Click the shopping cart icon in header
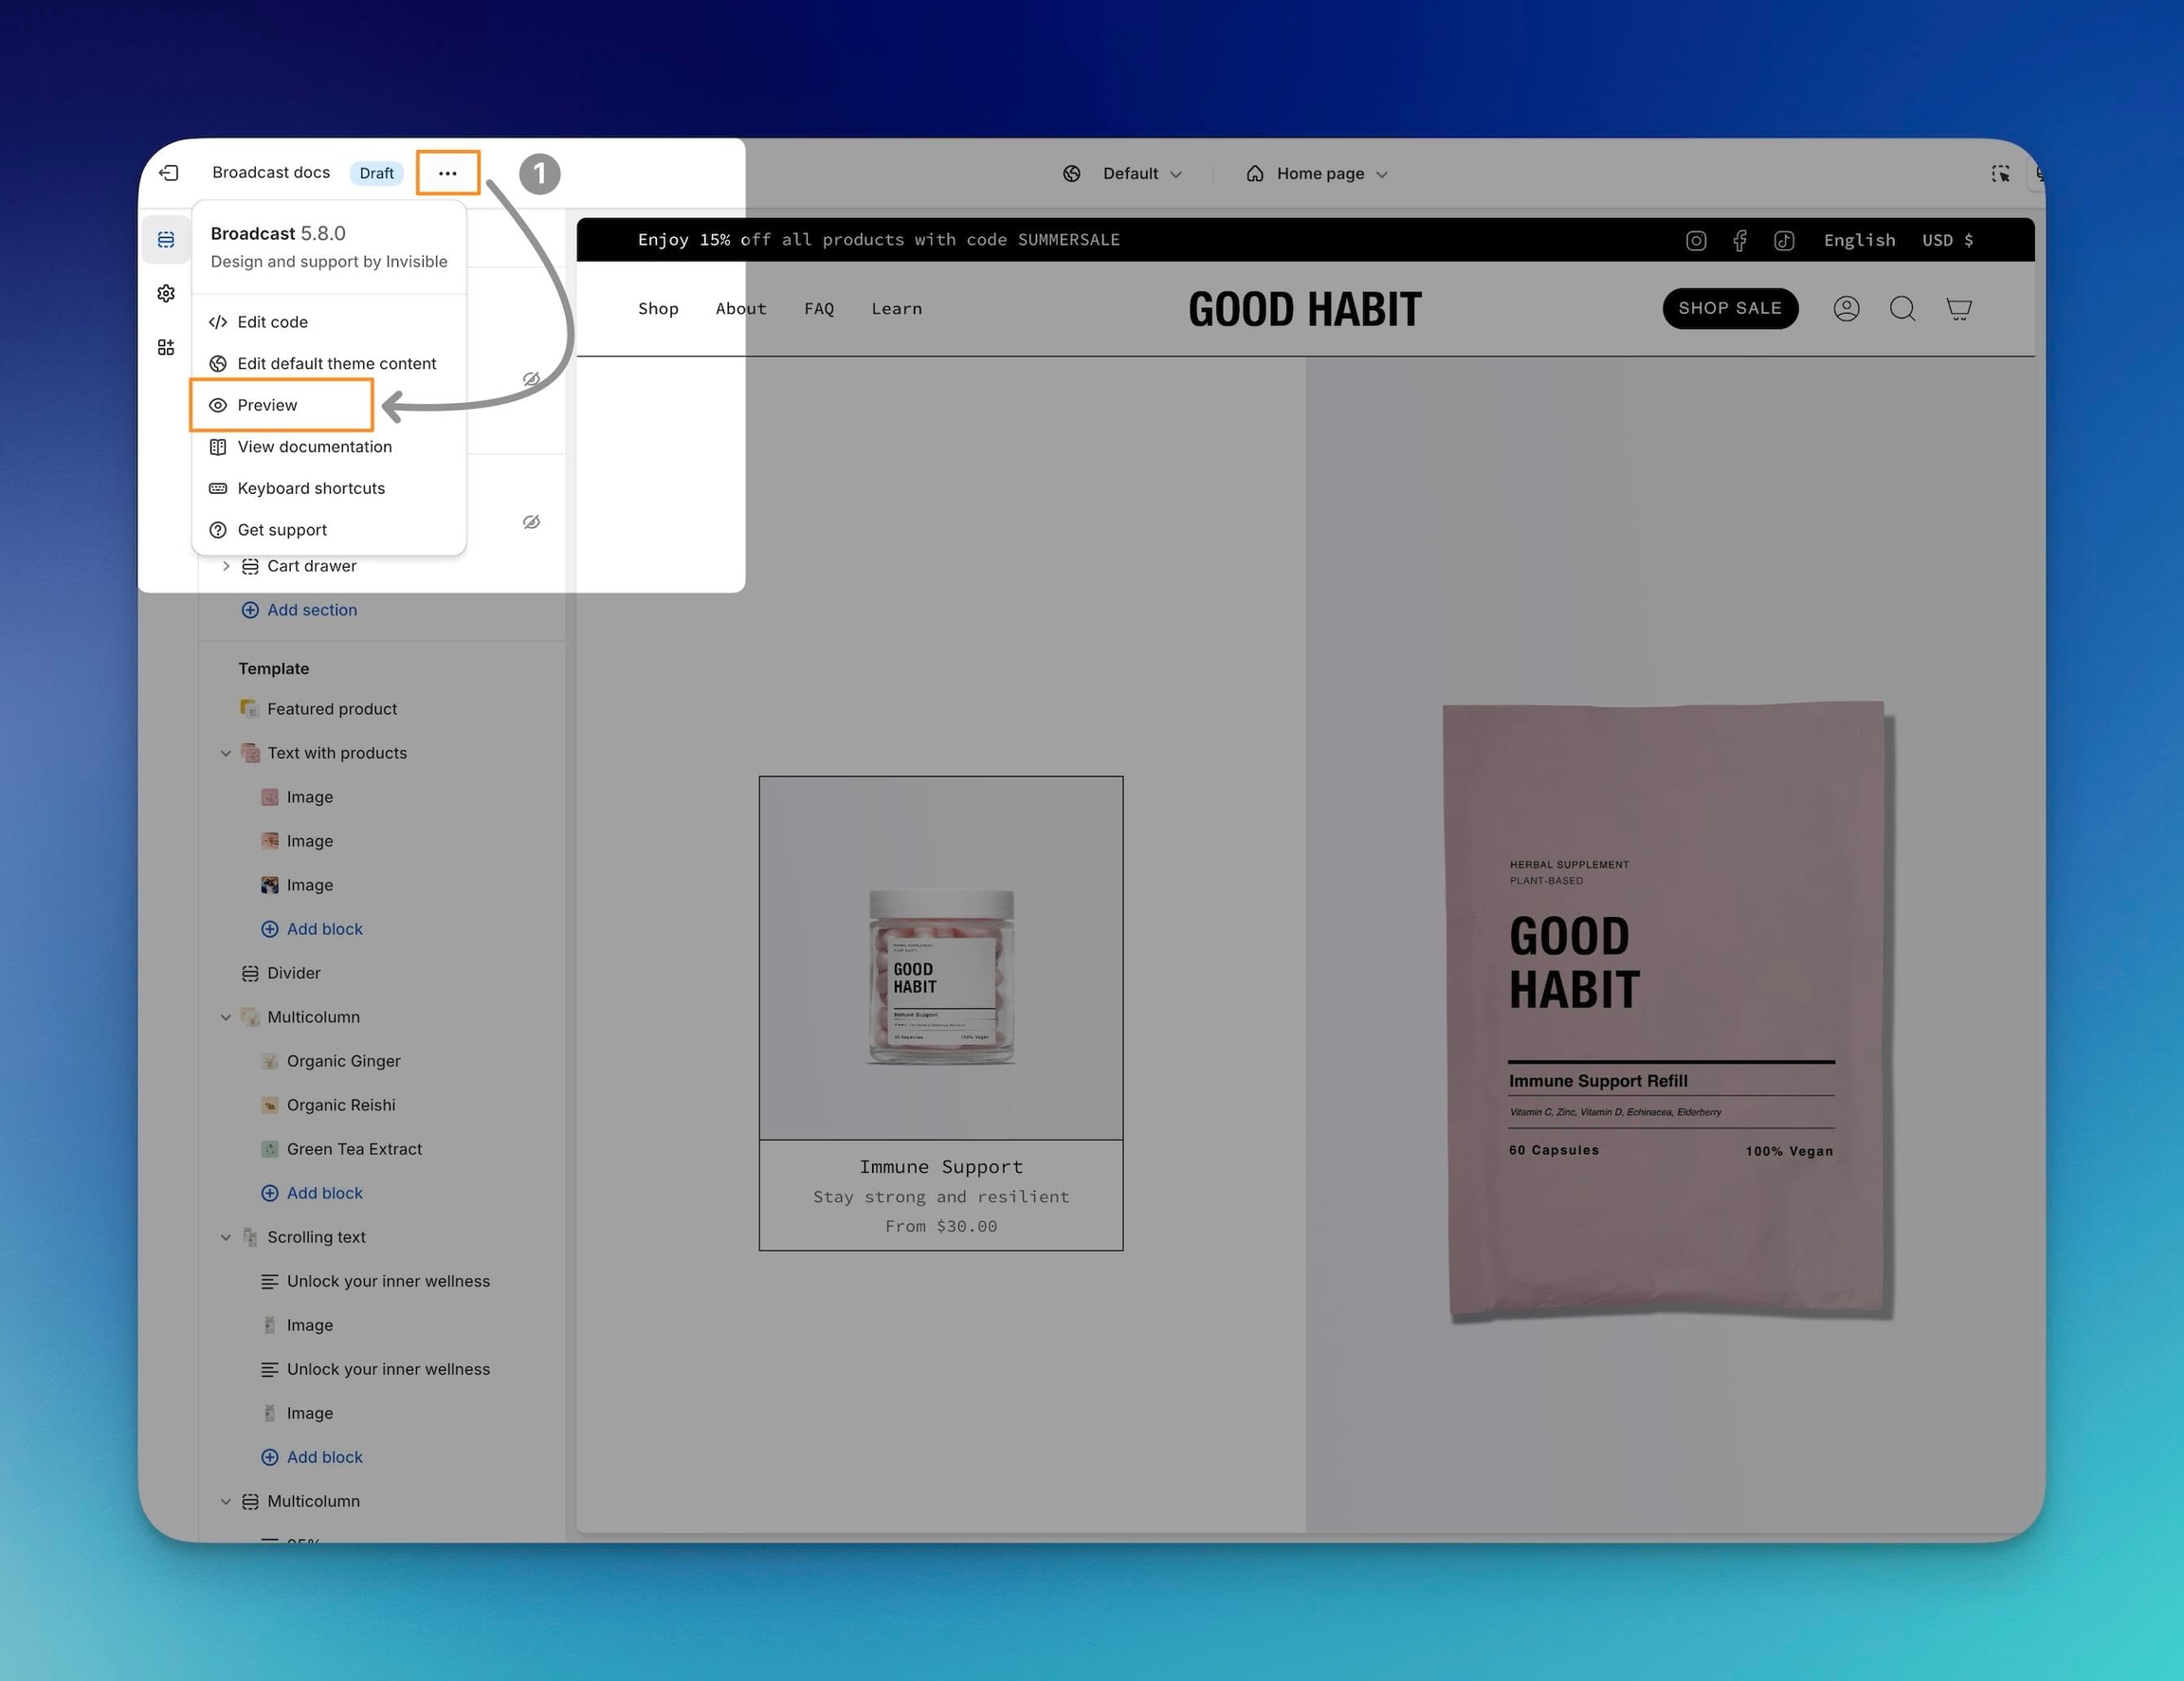 (x=1958, y=308)
